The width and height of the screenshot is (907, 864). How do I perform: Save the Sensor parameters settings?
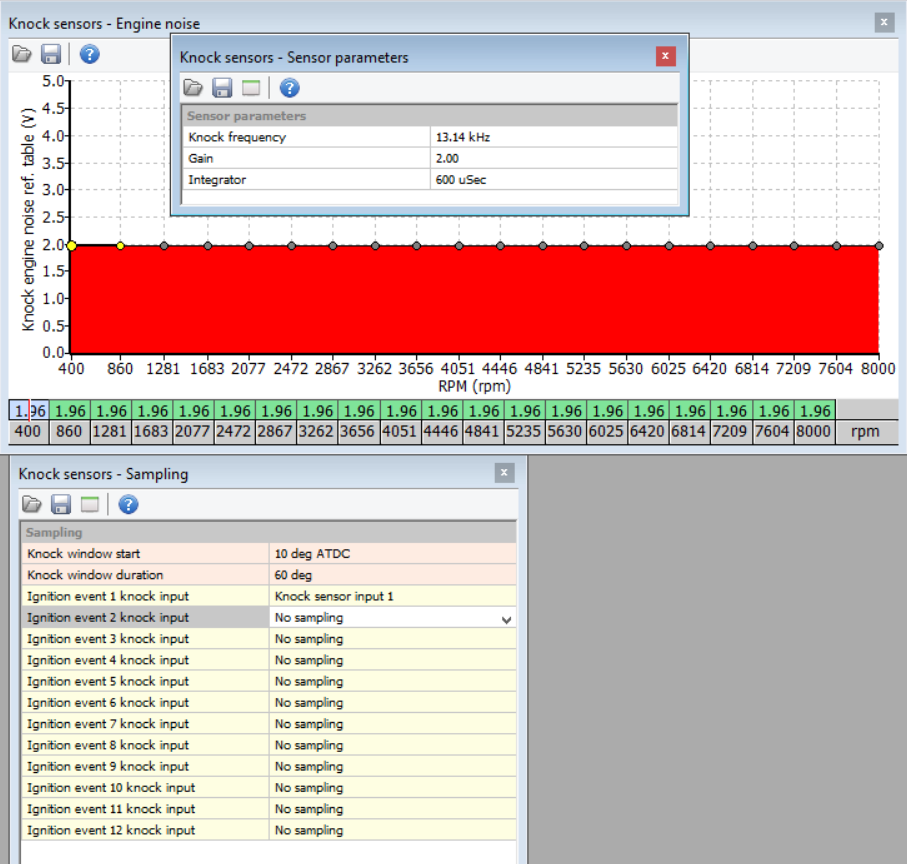click(222, 88)
